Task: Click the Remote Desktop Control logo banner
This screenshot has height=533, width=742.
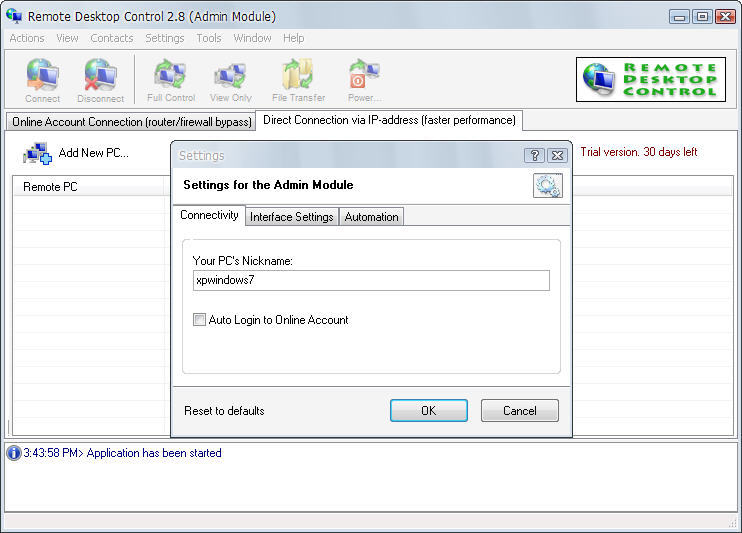Action: pyautogui.click(x=651, y=80)
